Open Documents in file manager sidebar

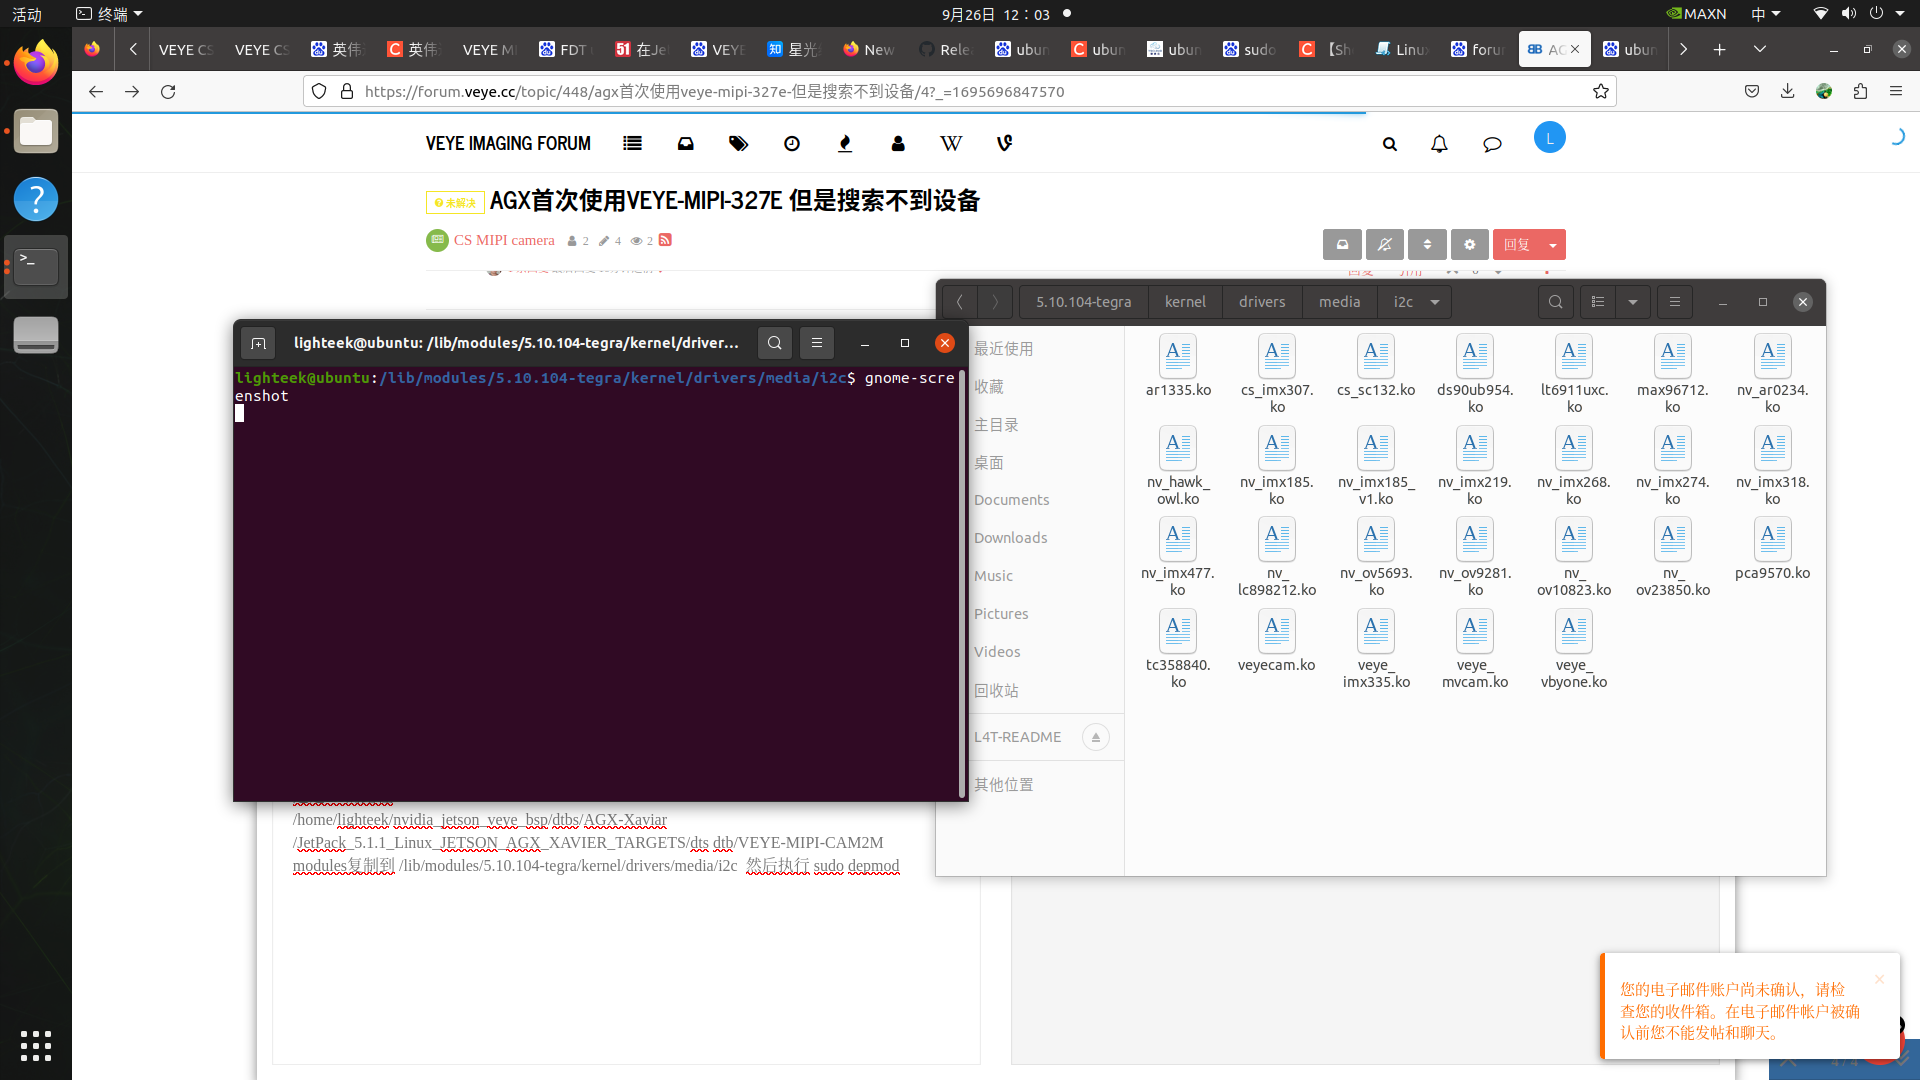coord(1011,500)
